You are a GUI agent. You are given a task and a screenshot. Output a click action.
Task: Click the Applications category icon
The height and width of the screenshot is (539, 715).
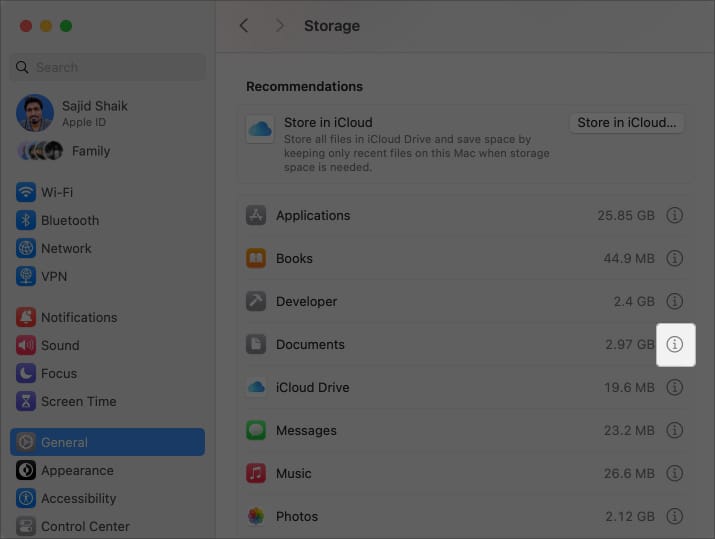256,215
